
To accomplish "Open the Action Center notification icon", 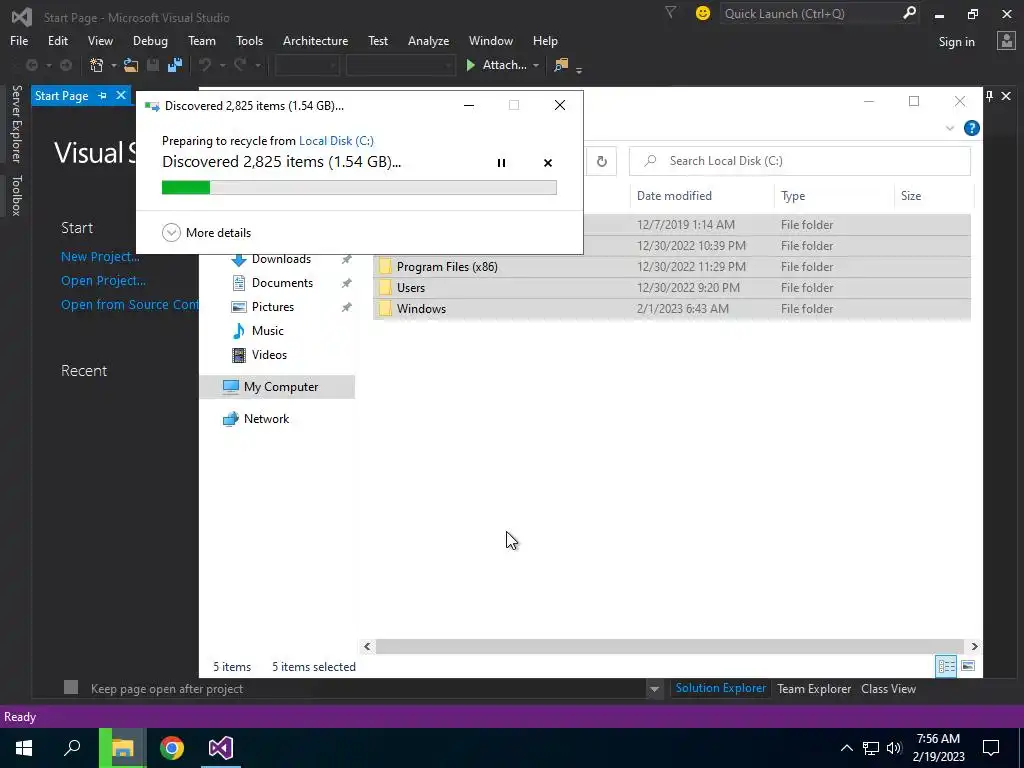I will 991,748.
